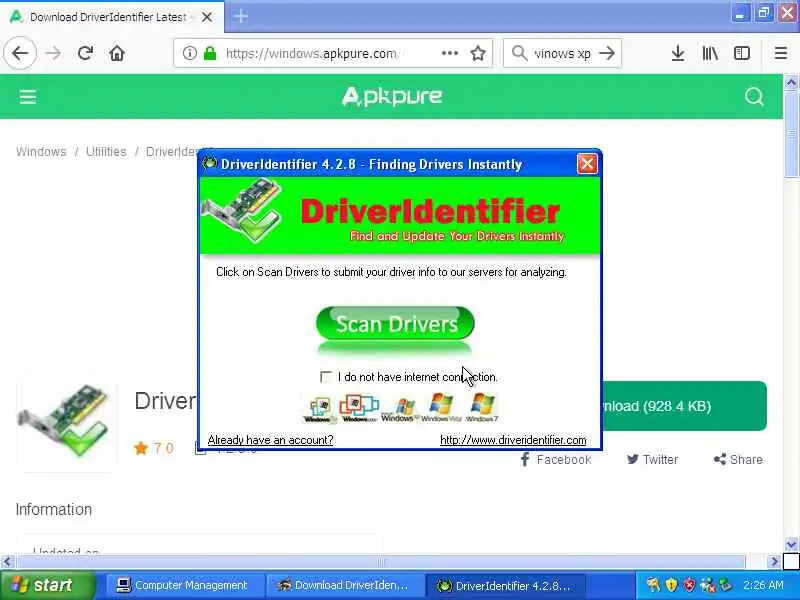This screenshot has width=800, height=600.
Task: Switch to DriverIdentifier 4.2.8 taskbar item
Action: click(505, 585)
